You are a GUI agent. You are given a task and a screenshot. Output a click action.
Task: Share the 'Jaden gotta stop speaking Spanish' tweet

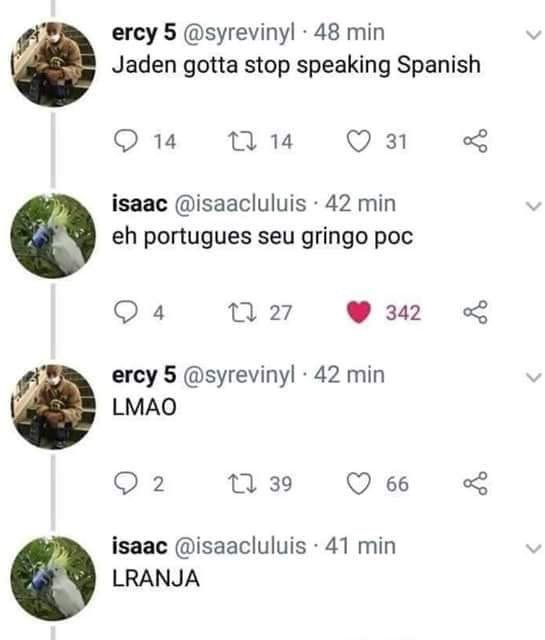475,141
